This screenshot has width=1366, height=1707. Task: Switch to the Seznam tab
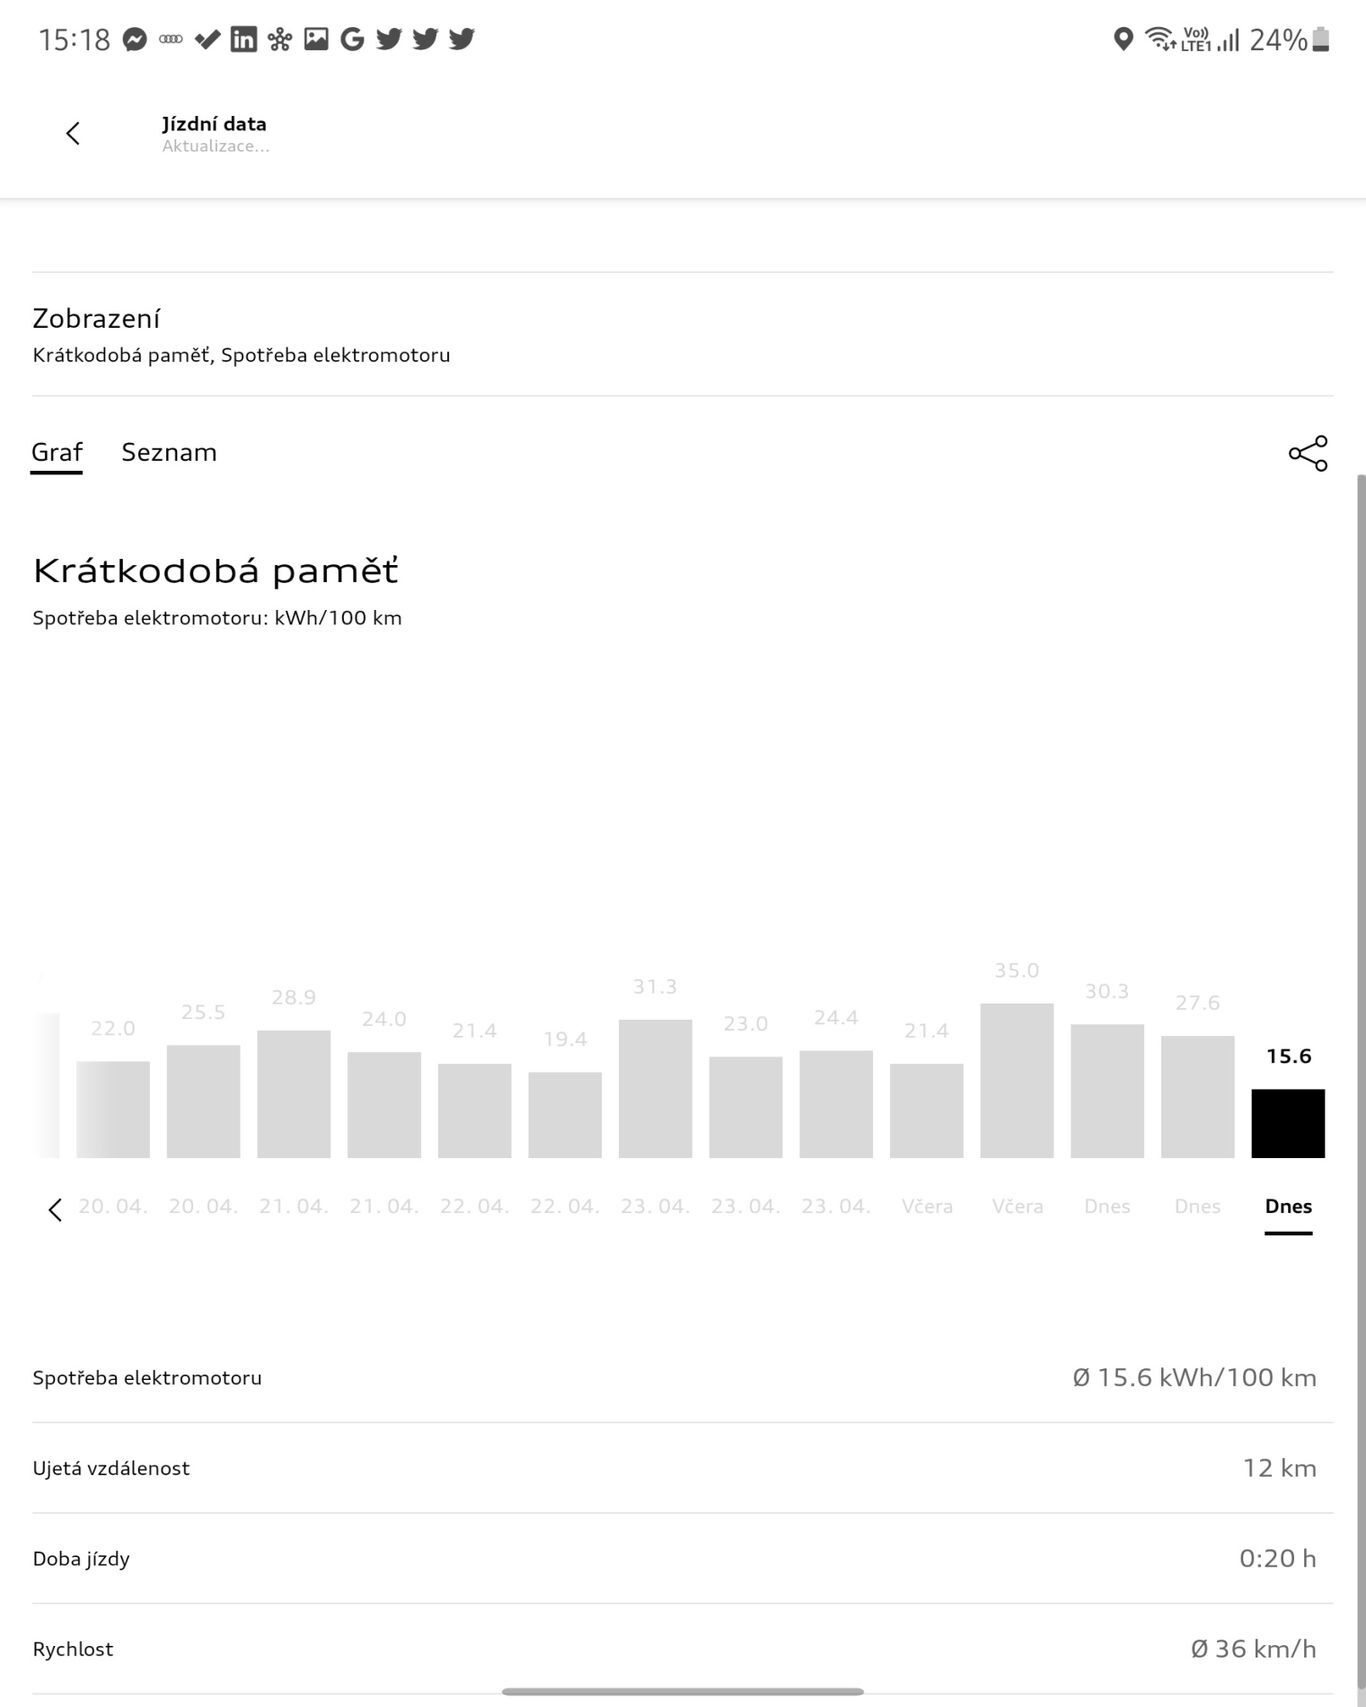coord(169,452)
